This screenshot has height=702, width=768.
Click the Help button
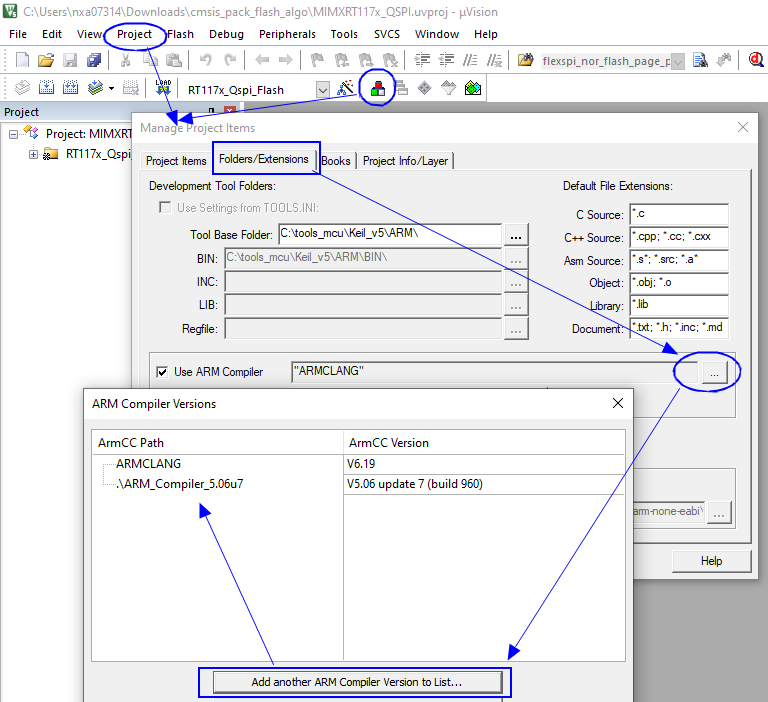pyautogui.click(x=711, y=561)
